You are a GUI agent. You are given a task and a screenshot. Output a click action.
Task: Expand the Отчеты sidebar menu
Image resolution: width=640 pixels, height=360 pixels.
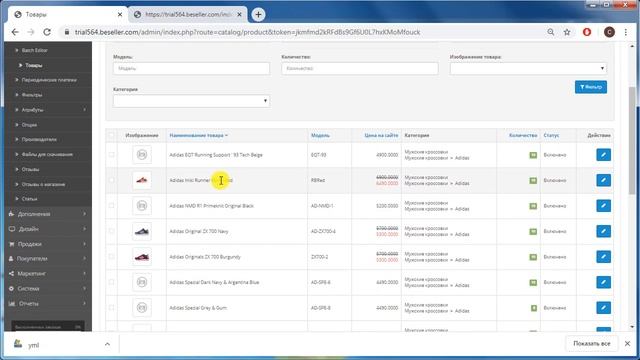(x=48, y=304)
